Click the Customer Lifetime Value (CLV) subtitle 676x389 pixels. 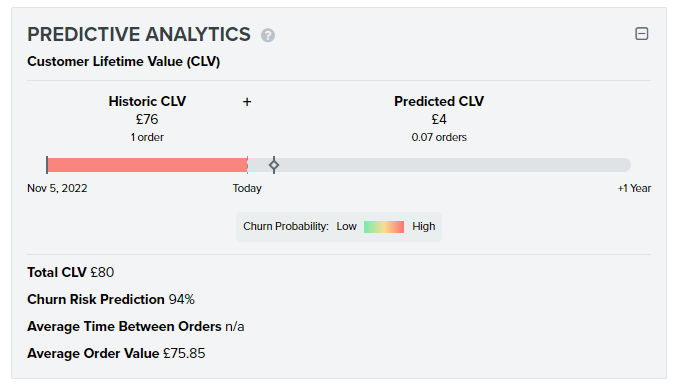click(x=124, y=62)
